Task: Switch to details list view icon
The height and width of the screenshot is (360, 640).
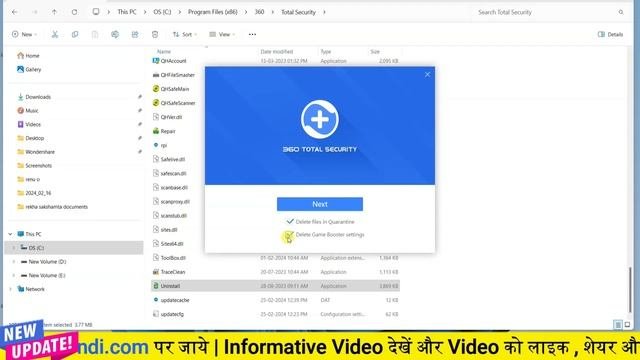Action: tap(618, 325)
